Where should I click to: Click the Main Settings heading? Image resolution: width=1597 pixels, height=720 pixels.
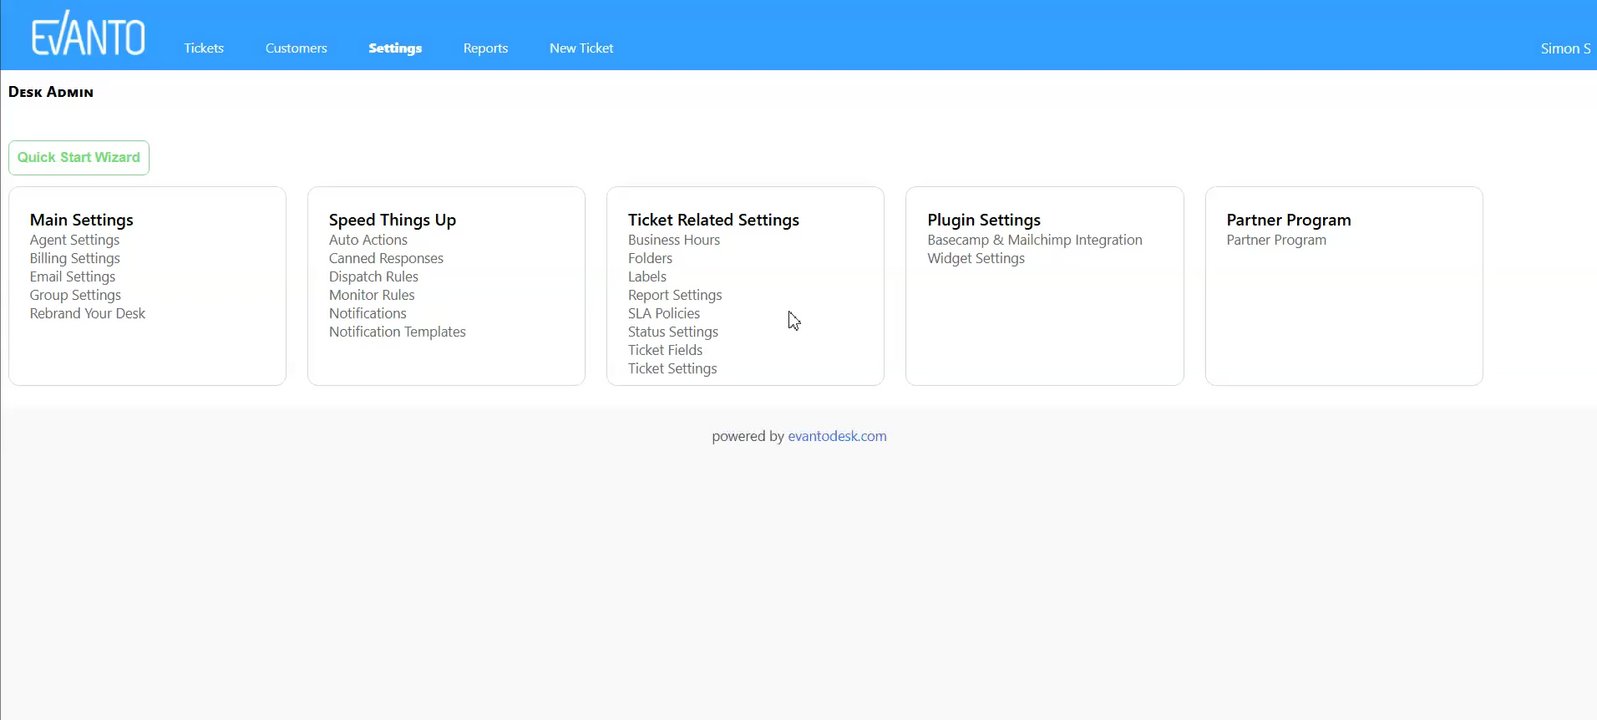click(82, 220)
